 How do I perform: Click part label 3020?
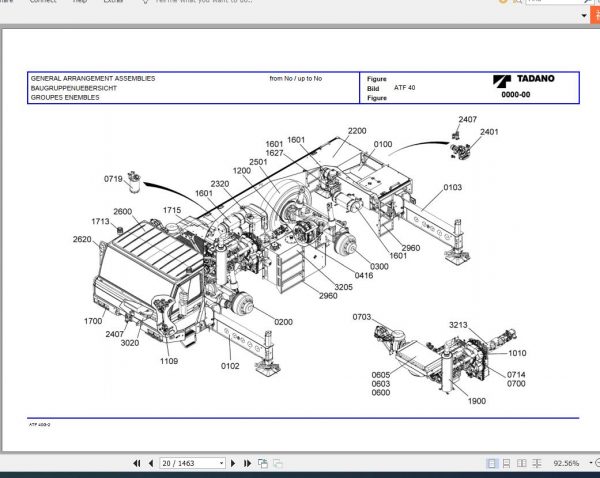click(x=130, y=343)
